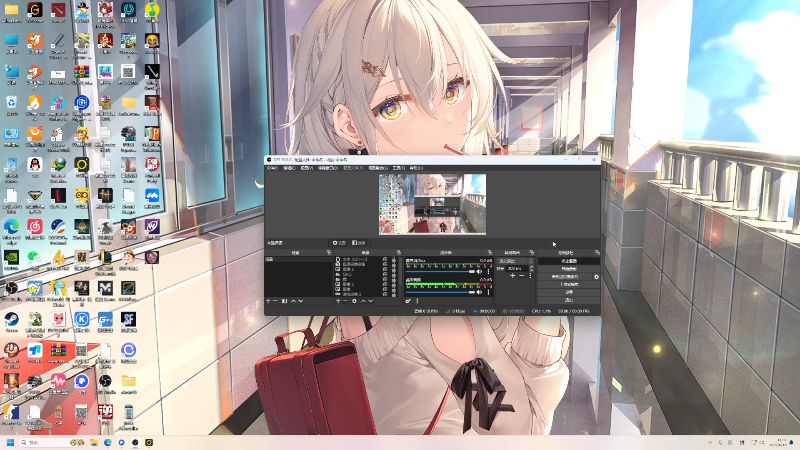
Task: Open the Edit menu in OBS
Action: coord(290,168)
